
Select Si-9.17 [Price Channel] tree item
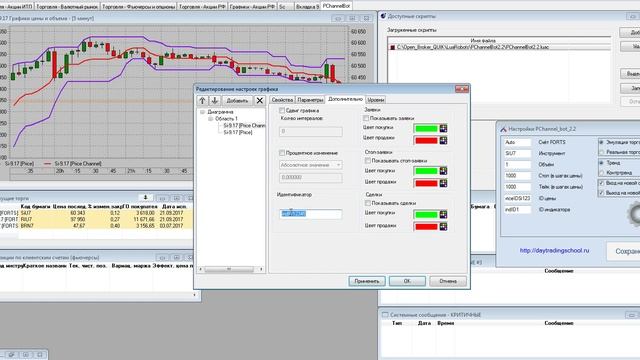click(x=244, y=125)
